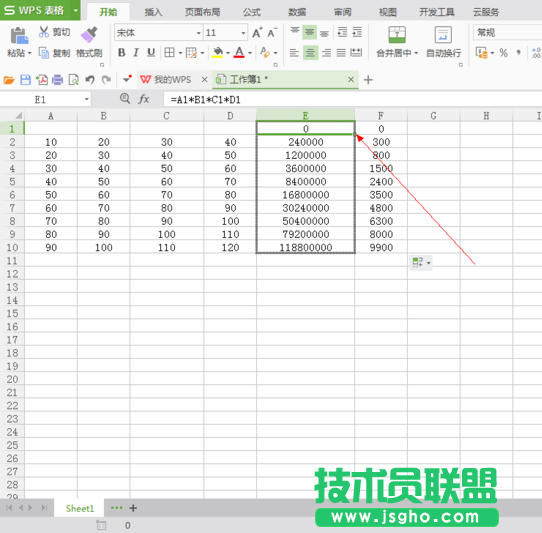Screen dimensions: 542x533
Task: Click the formula bar showing =A1*B1*C1*D1
Action: [x=353, y=100]
